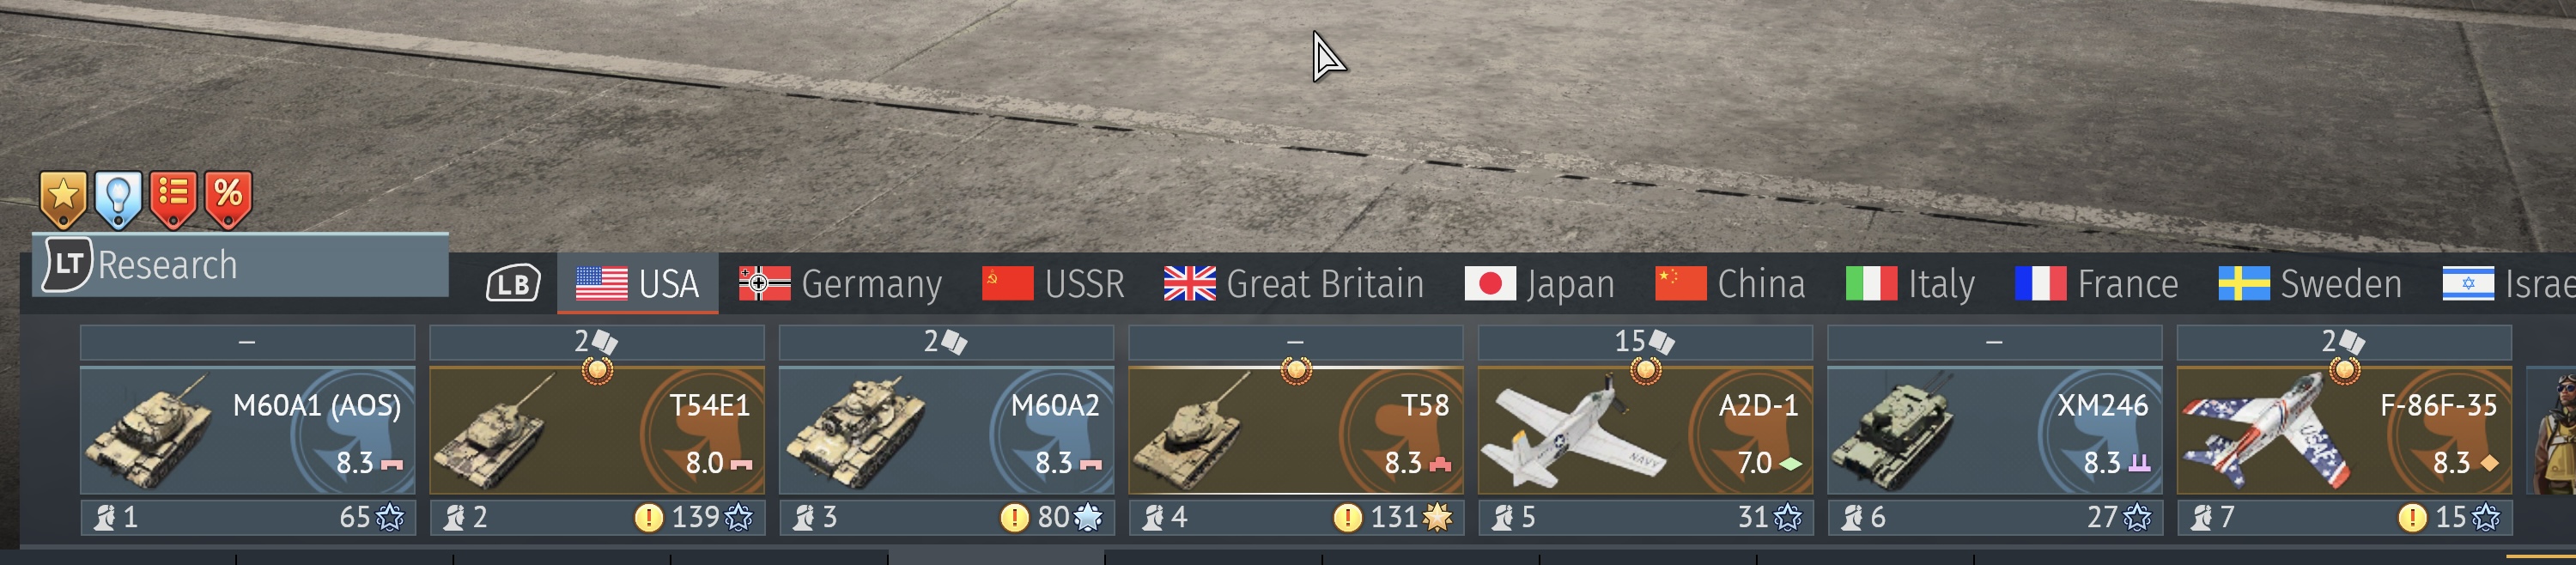Viewport: 2576px width, 565px height.
Task: Click the gold crew star beside 131
Action: coord(1437,517)
